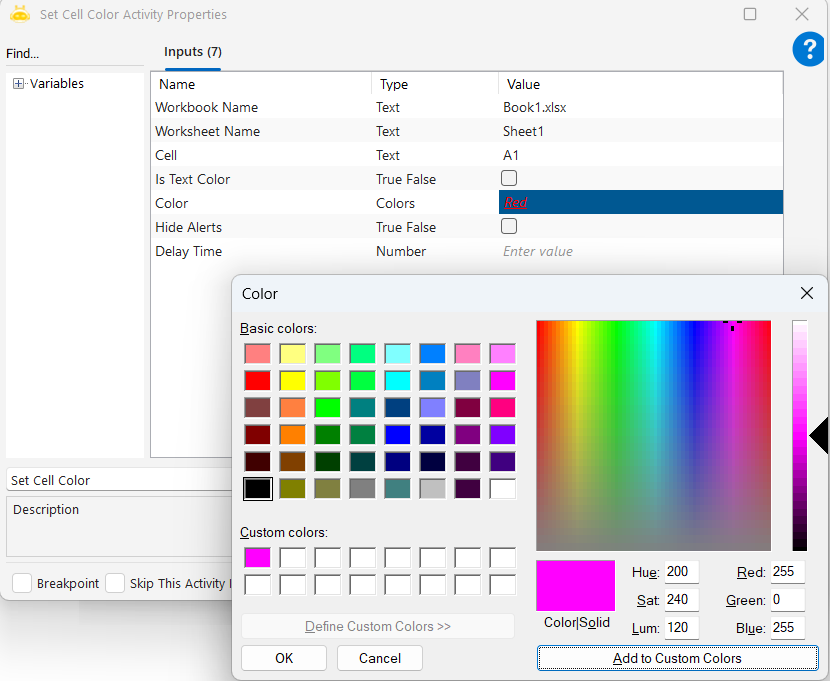The width and height of the screenshot is (830, 681).
Task: Cancel the Color dialog
Action: (x=379, y=658)
